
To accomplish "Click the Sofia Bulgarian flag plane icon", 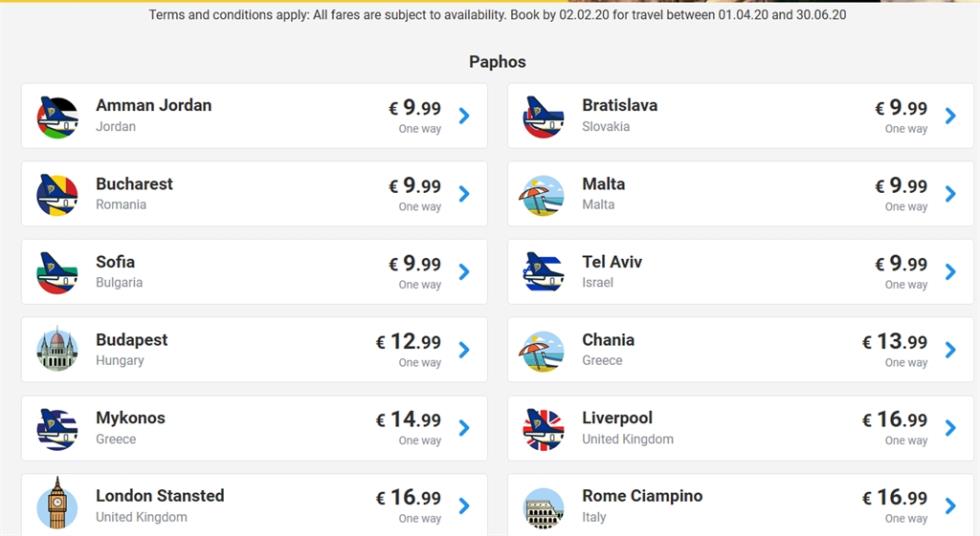I will [x=58, y=273].
